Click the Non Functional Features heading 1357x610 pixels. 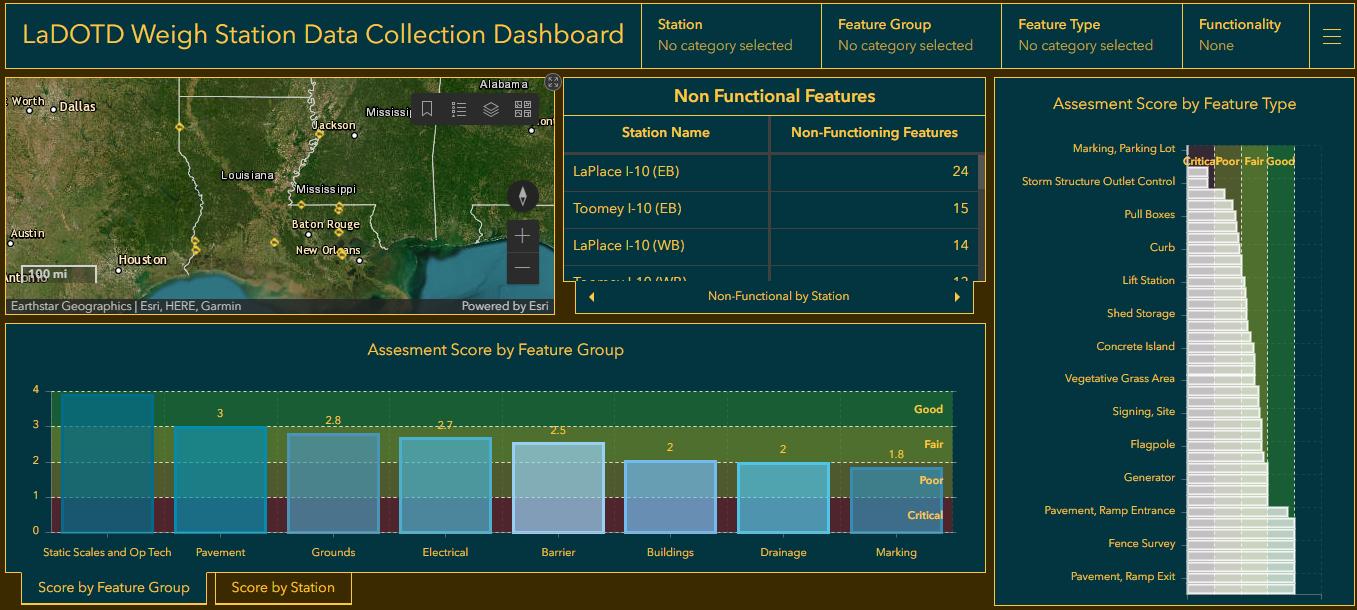pyautogui.click(x=775, y=96)
